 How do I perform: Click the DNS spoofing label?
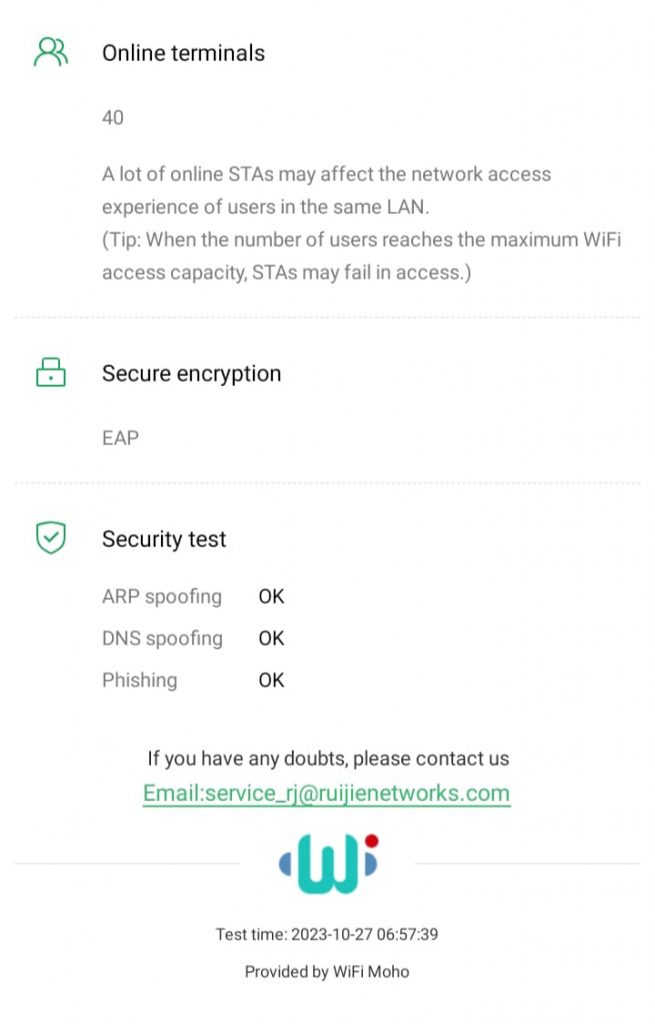coord(162,638)
